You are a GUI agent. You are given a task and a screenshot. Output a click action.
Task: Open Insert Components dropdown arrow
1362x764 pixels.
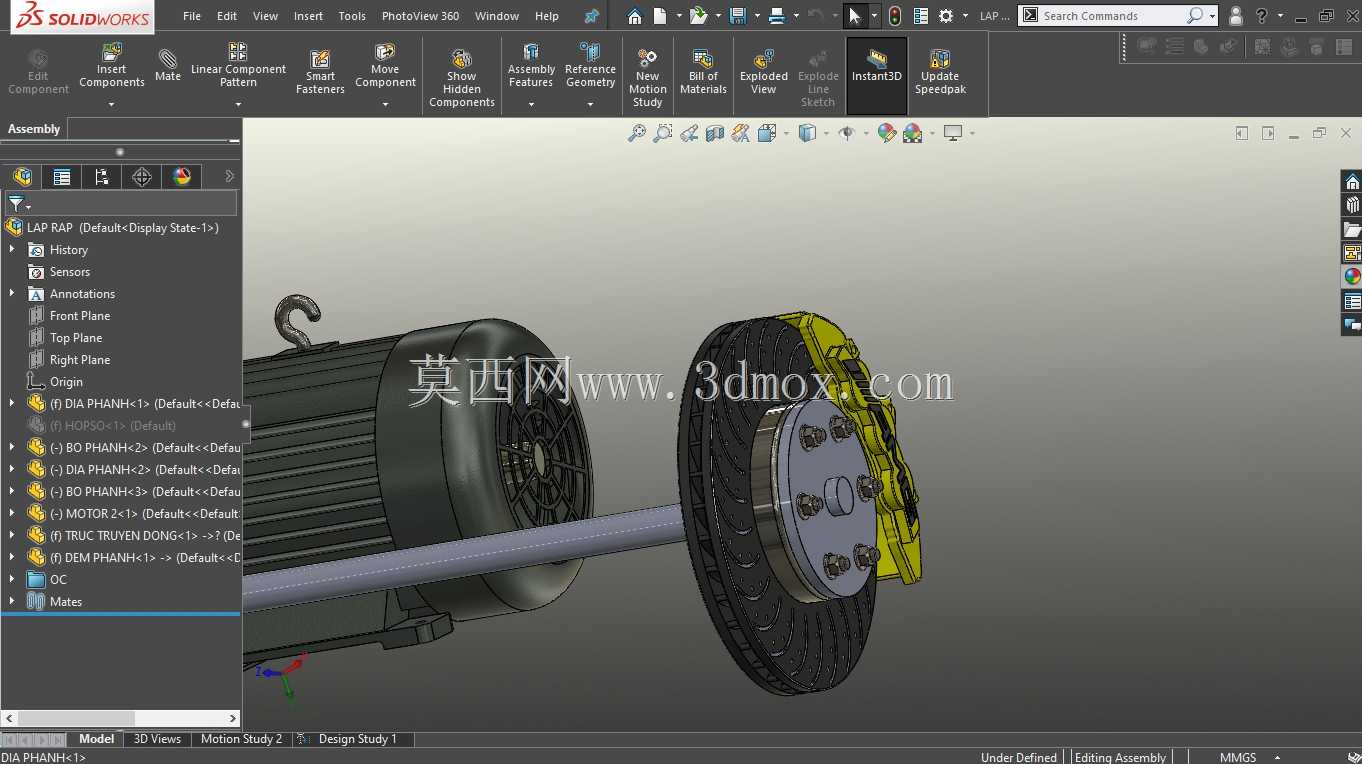pos(112,104)
